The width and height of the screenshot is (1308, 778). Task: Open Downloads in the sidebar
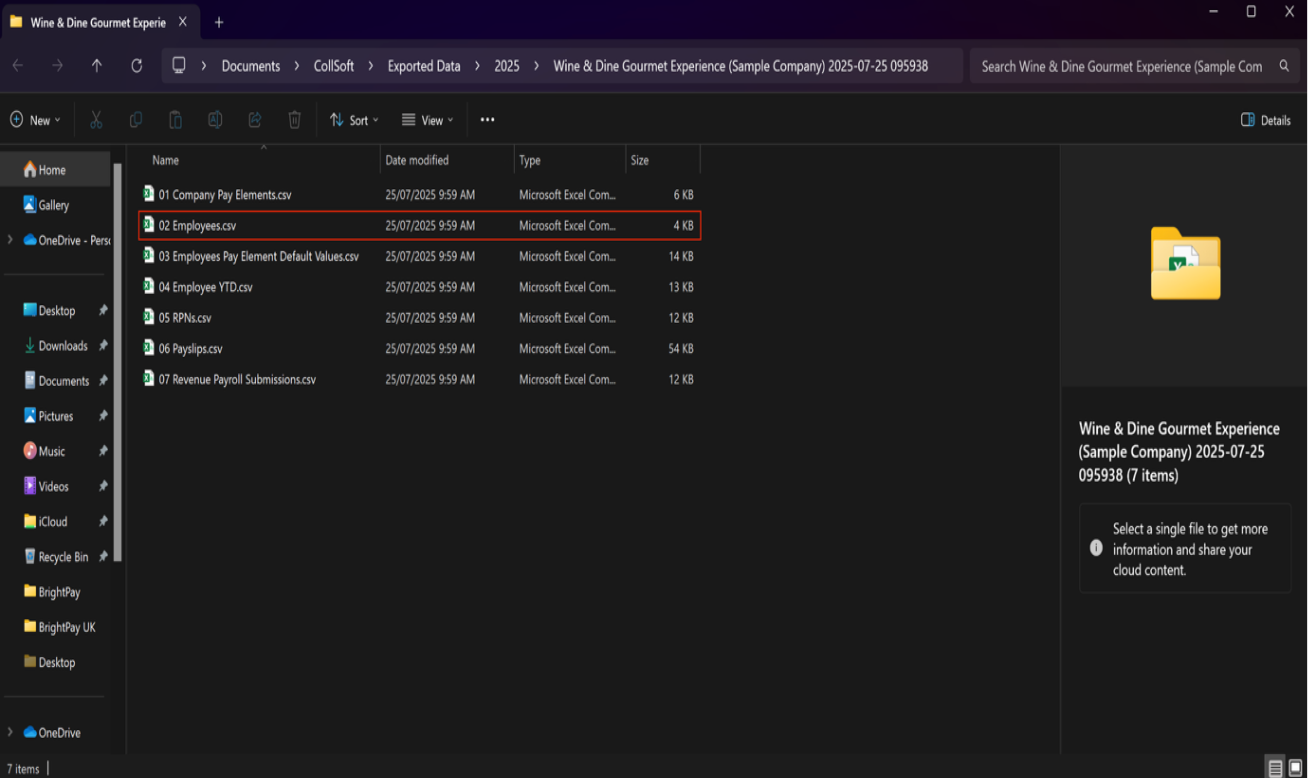pos(56,346)
